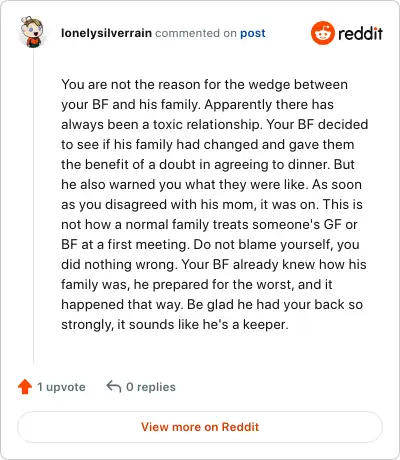The image size is (400, 460).
Task: Click the 'View more on Reddit' button
Action: point(200,427)
